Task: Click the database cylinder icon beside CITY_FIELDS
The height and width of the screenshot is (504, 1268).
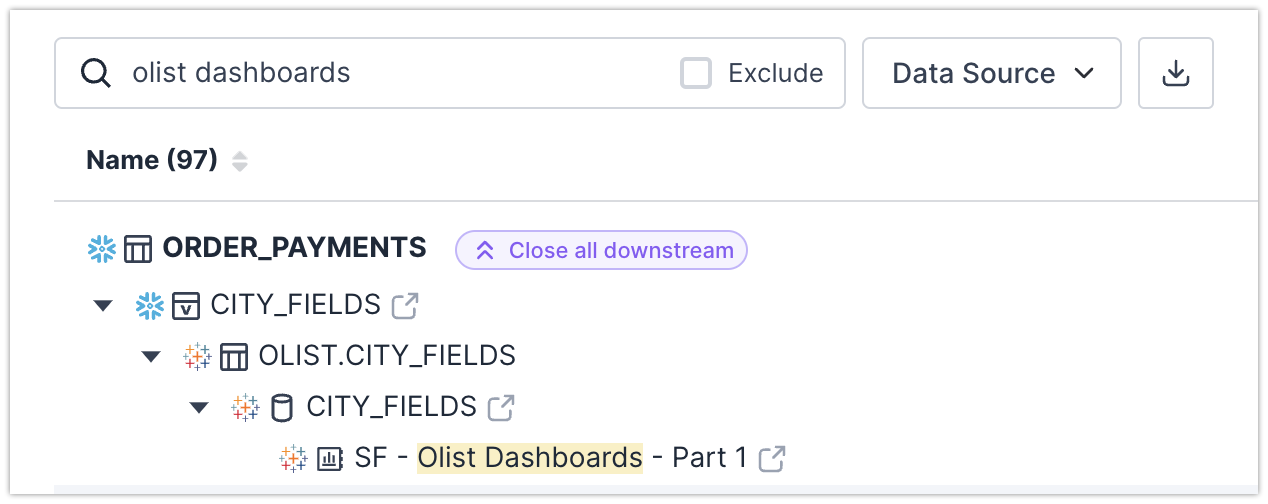Action: [x=282, y=407]
